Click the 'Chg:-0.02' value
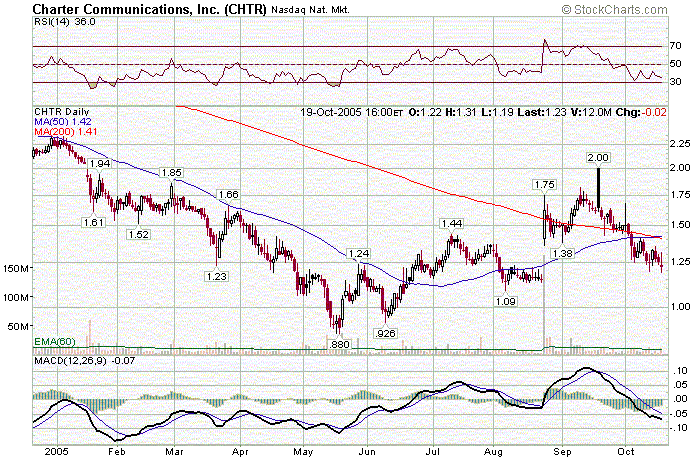This screenshot has height=462, width=700. pos(641,112)
